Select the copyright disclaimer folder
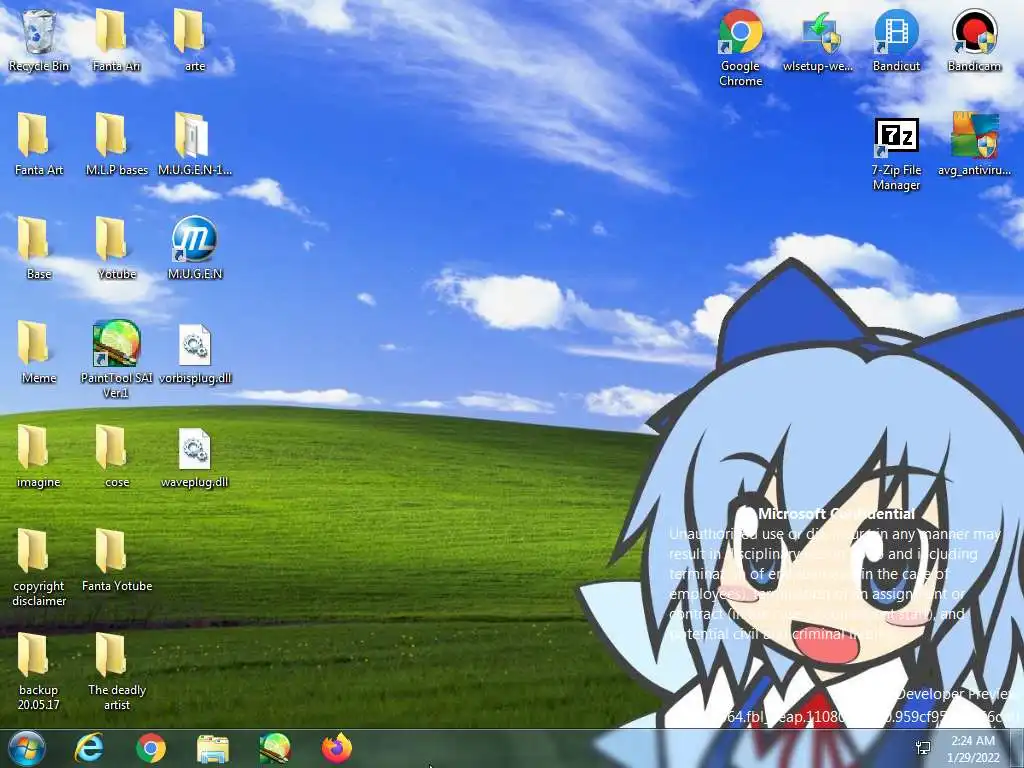The height and width of the screenshot is (768, 1024). point(39,567)
